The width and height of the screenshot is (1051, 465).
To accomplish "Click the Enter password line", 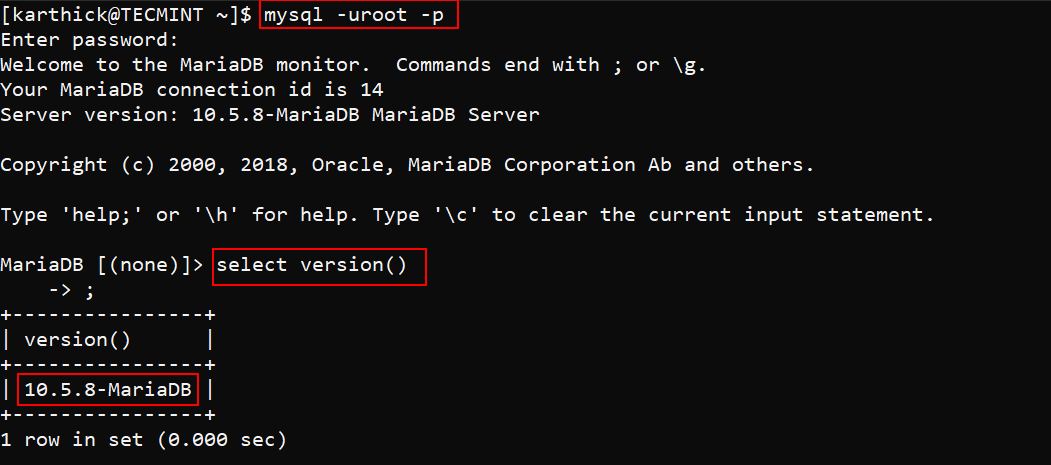I will [x=90, y=41].
